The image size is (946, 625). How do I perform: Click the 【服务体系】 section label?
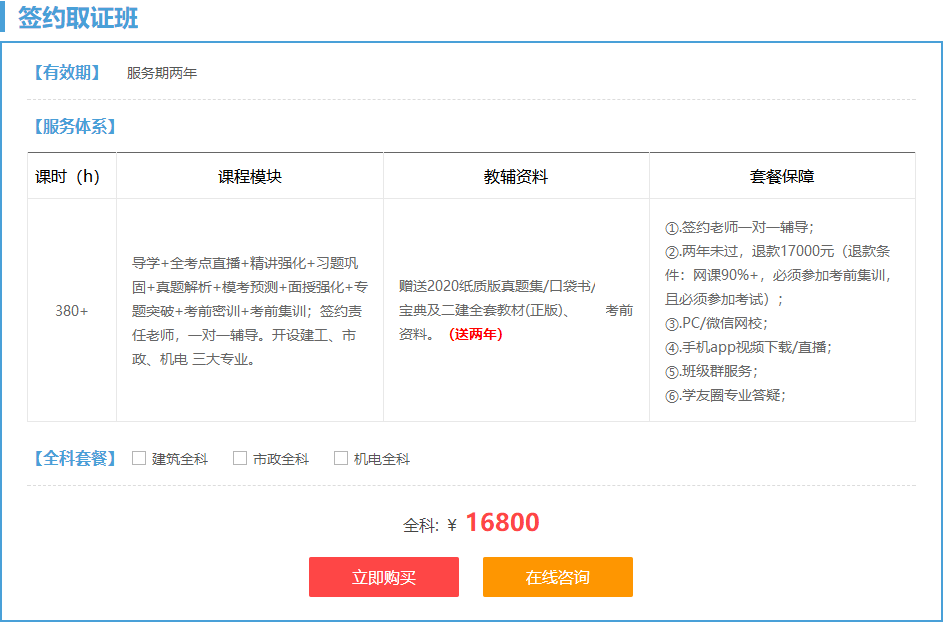[x=75, y=127]
